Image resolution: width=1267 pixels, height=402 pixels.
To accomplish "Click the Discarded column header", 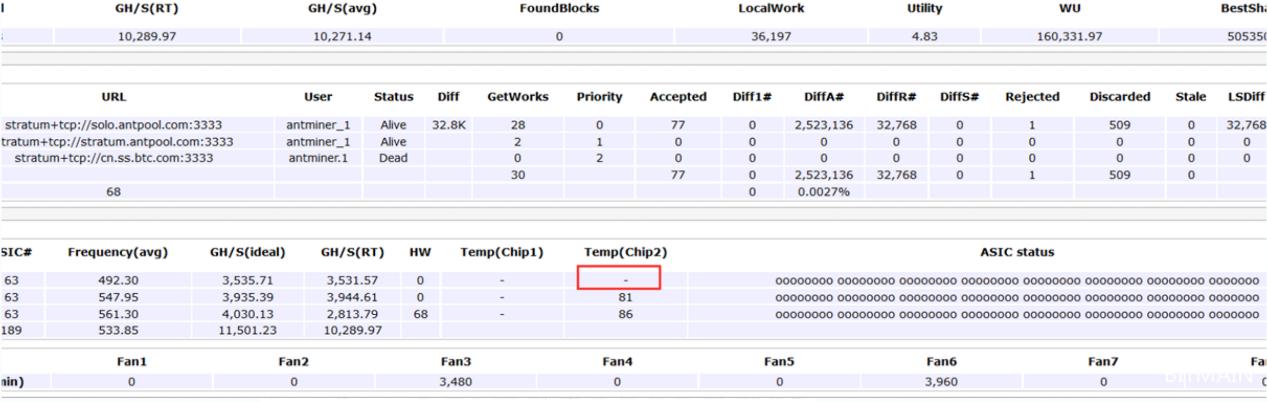I will point(1119,97).
